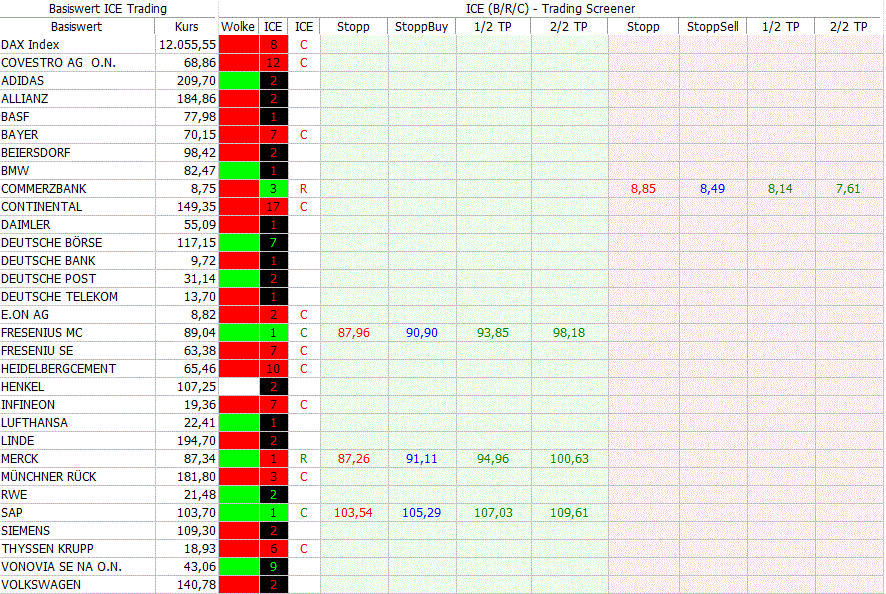The height and width of the screenshot is (594, 886).
Task: Click Fresenius MC StoppBuy value 90,90
Action: (422, 333)
